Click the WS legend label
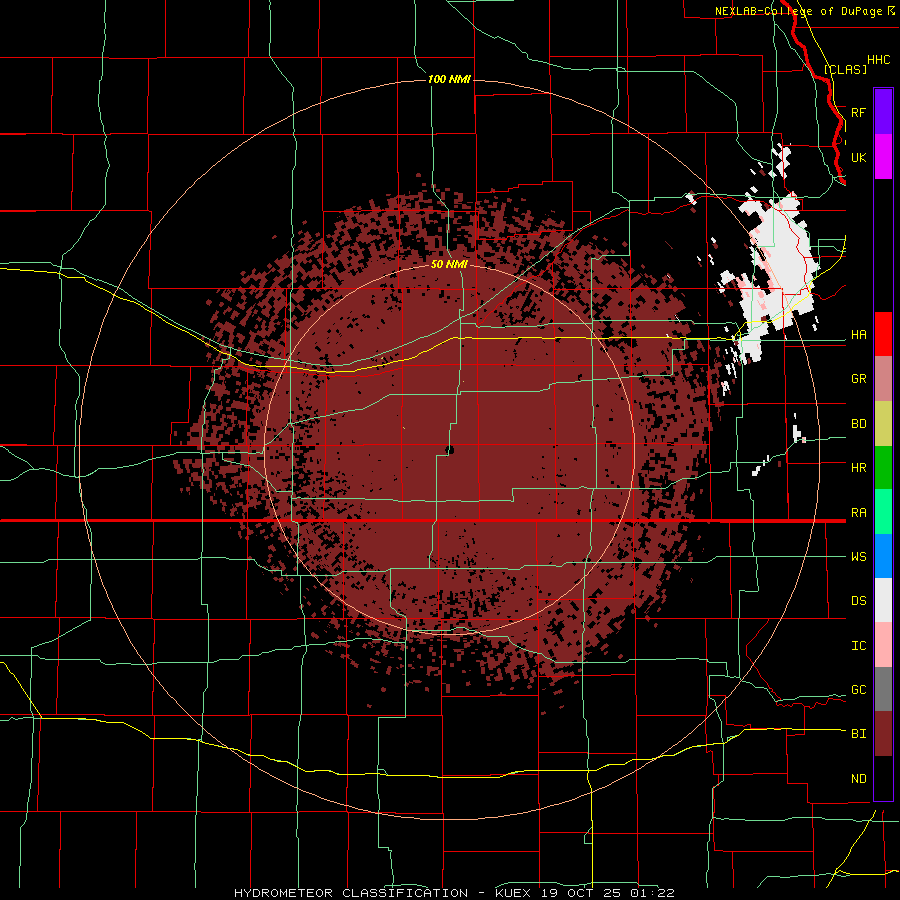The width and height of the screenshot is (900, 900). [858, 557]
